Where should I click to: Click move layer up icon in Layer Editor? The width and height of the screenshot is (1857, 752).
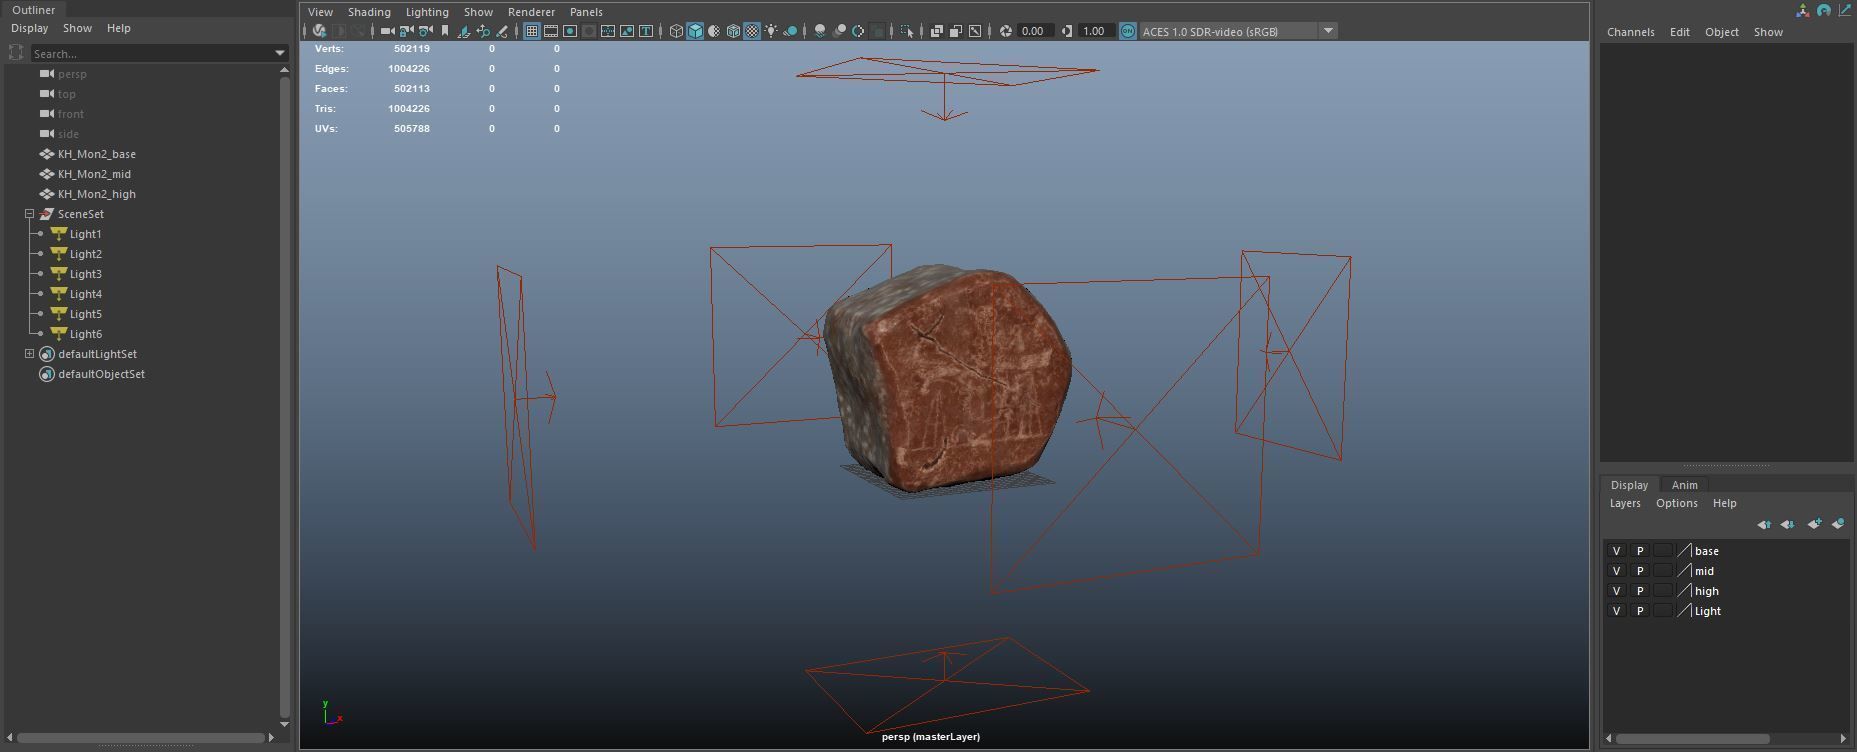coord(1764,524)
